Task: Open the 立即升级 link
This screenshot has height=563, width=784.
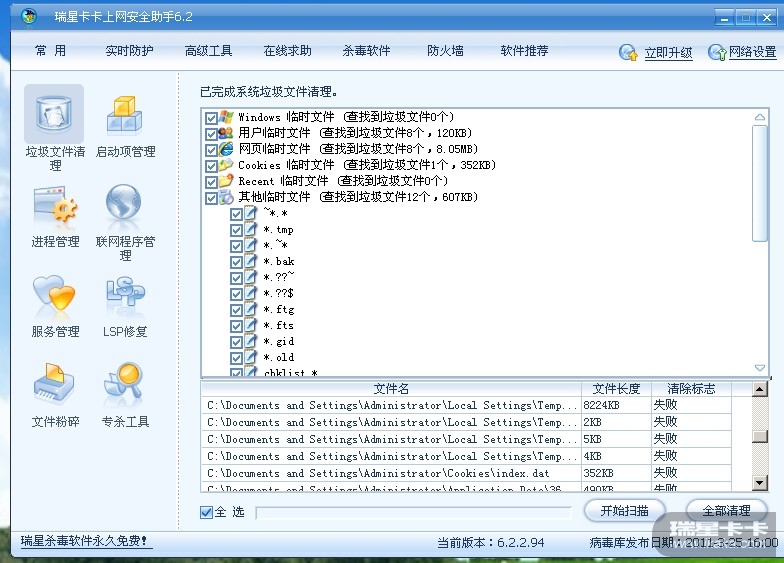Action: point(668,52)
